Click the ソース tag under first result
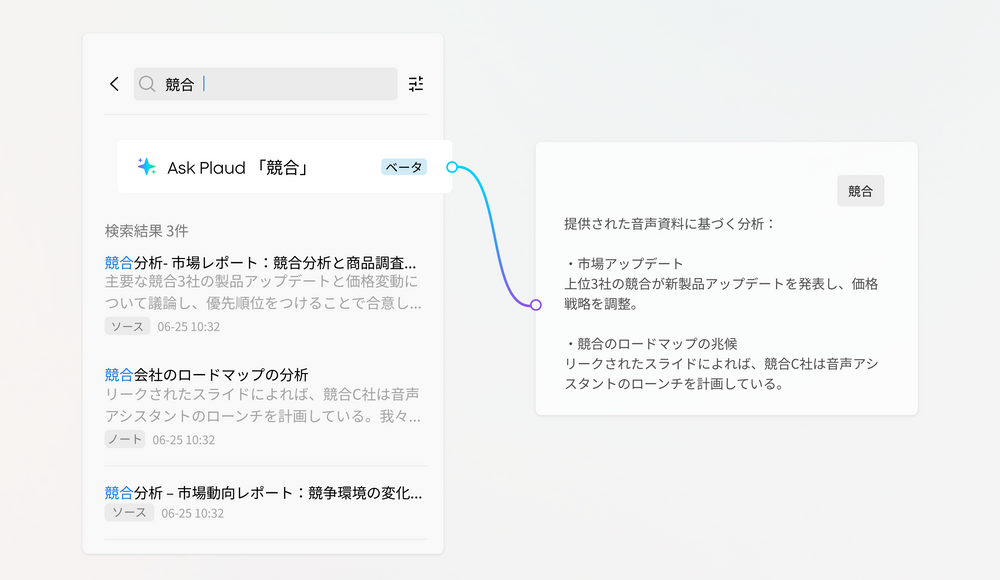 point(127,326)
